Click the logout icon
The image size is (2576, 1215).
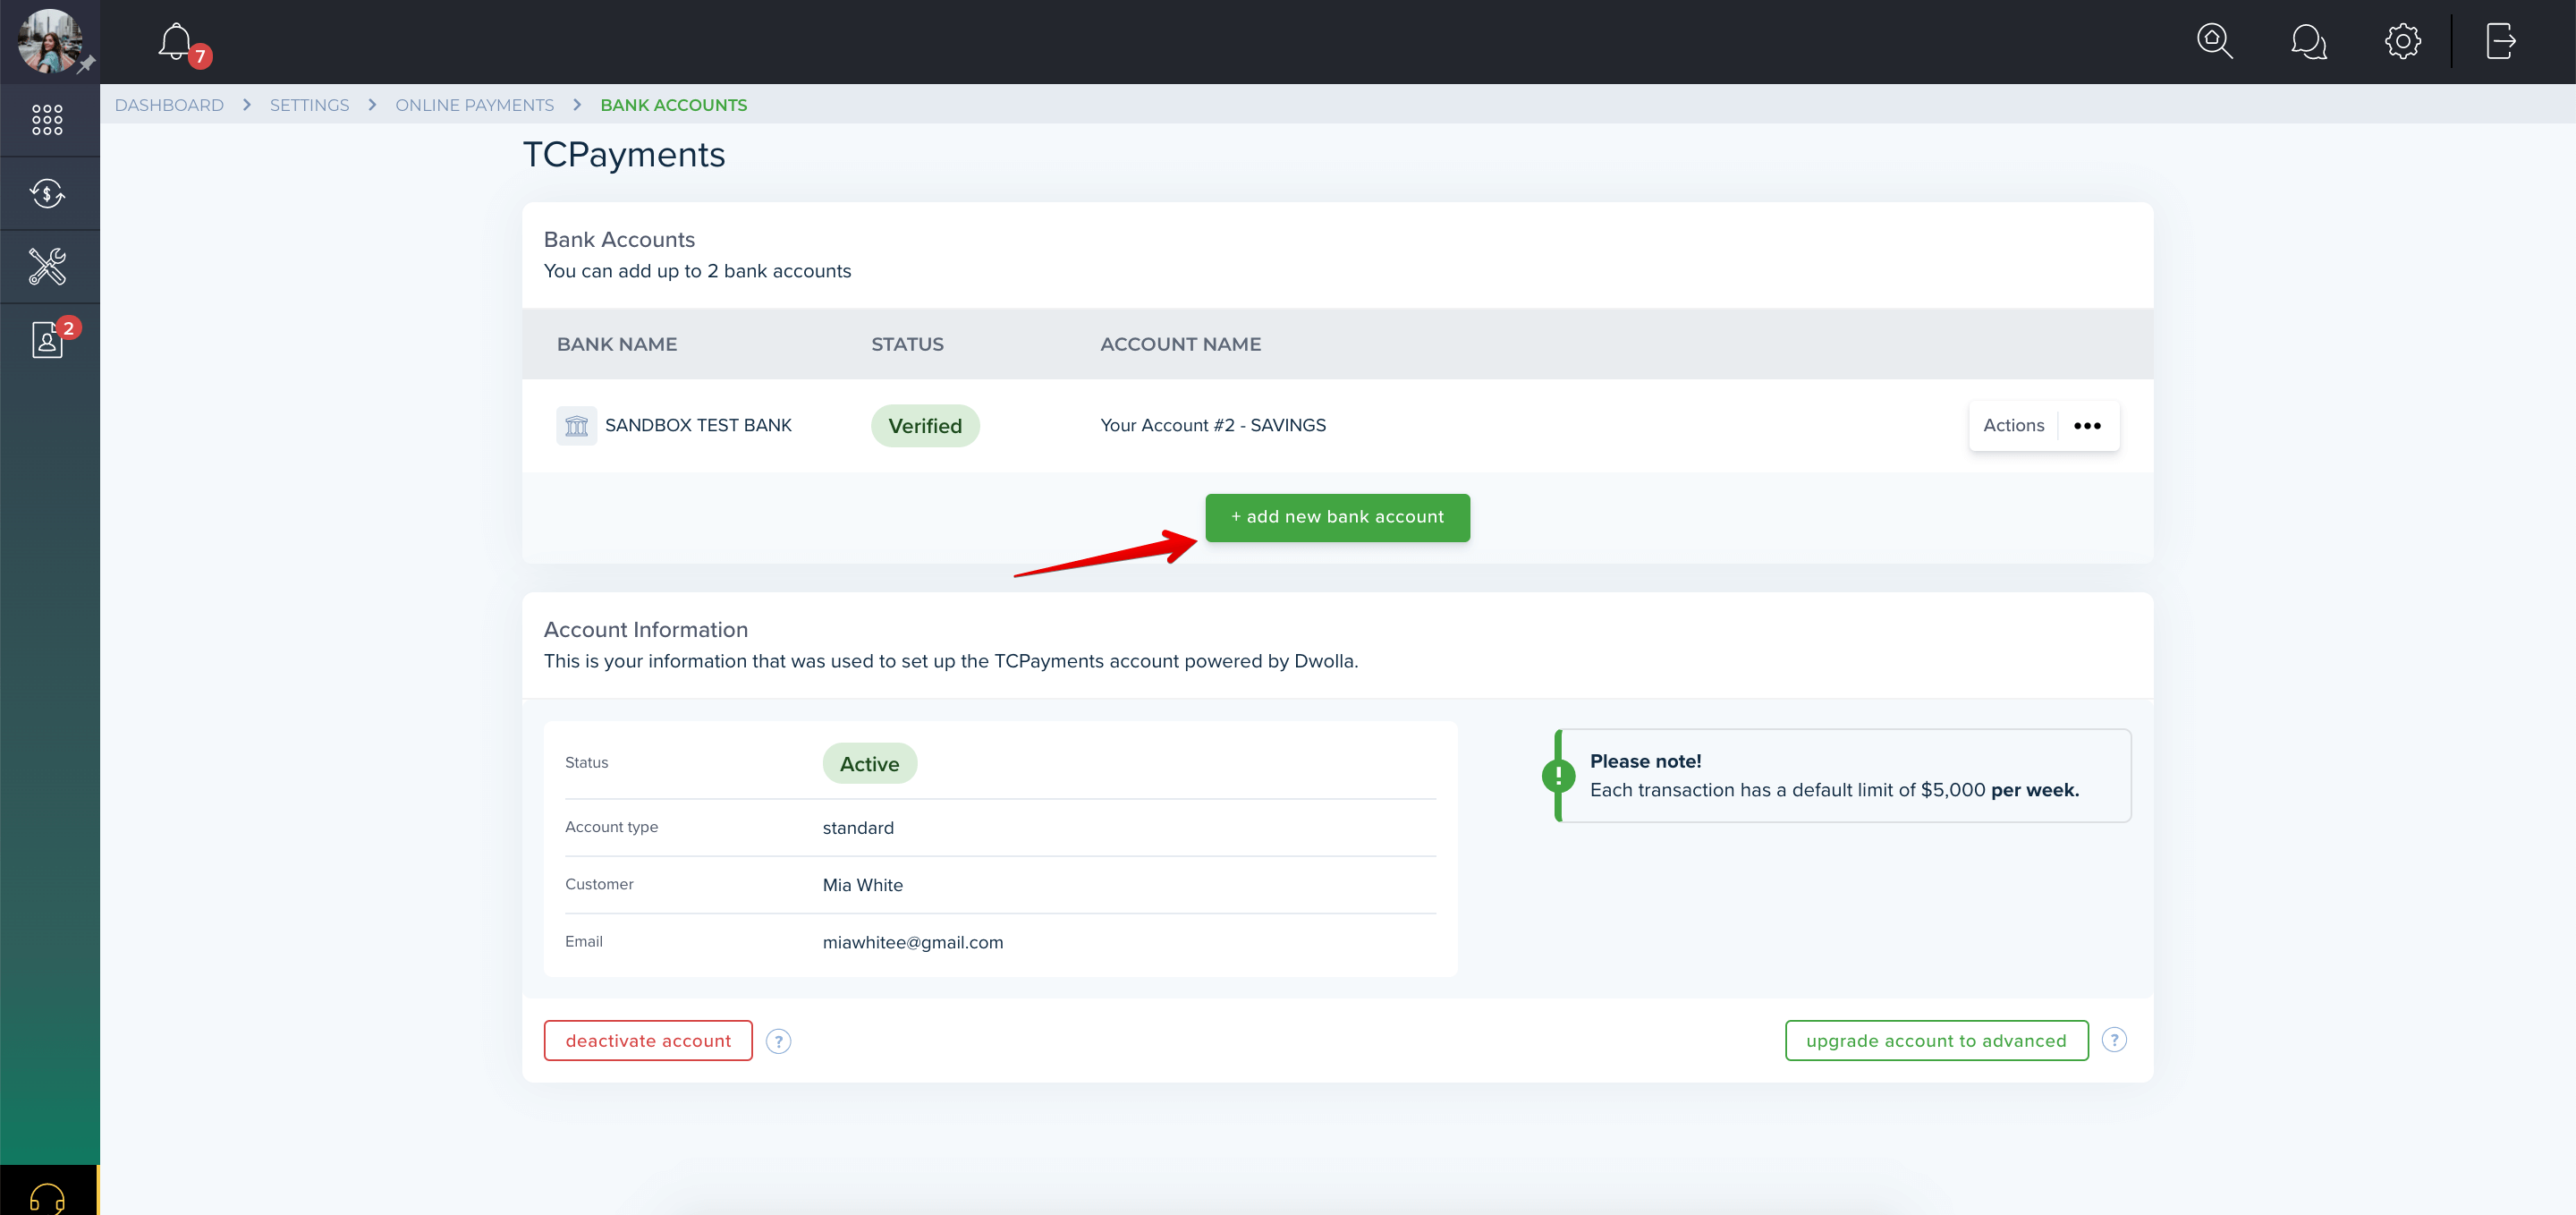click(x=2500, y=41)
